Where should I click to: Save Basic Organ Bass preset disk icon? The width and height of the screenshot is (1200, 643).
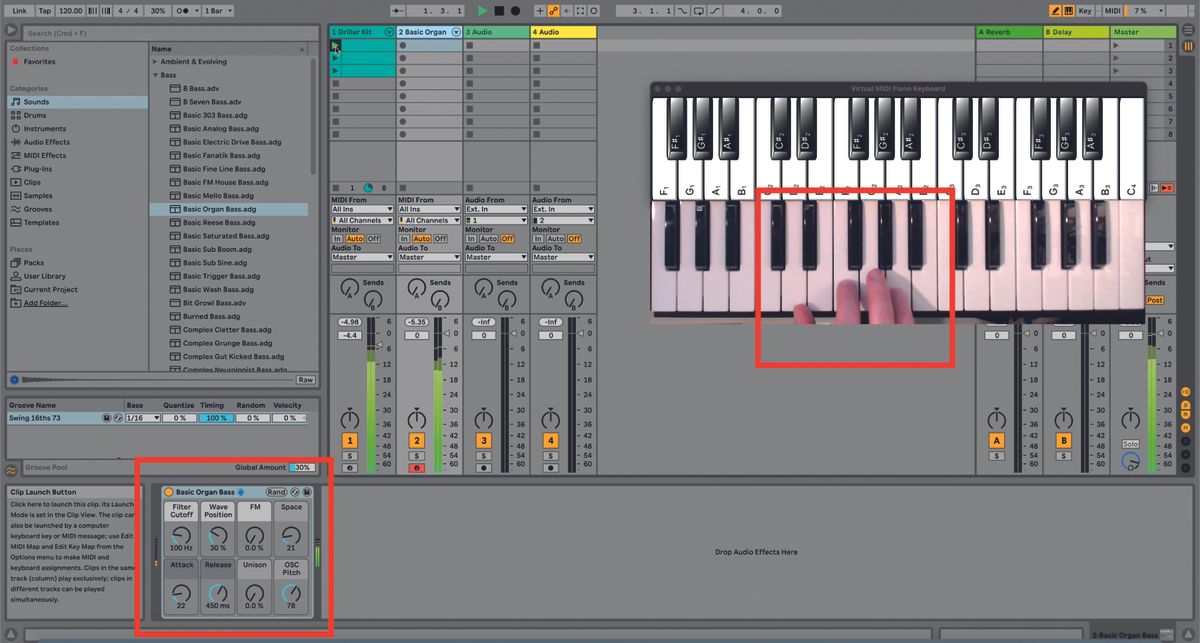(x=307, y=492)
